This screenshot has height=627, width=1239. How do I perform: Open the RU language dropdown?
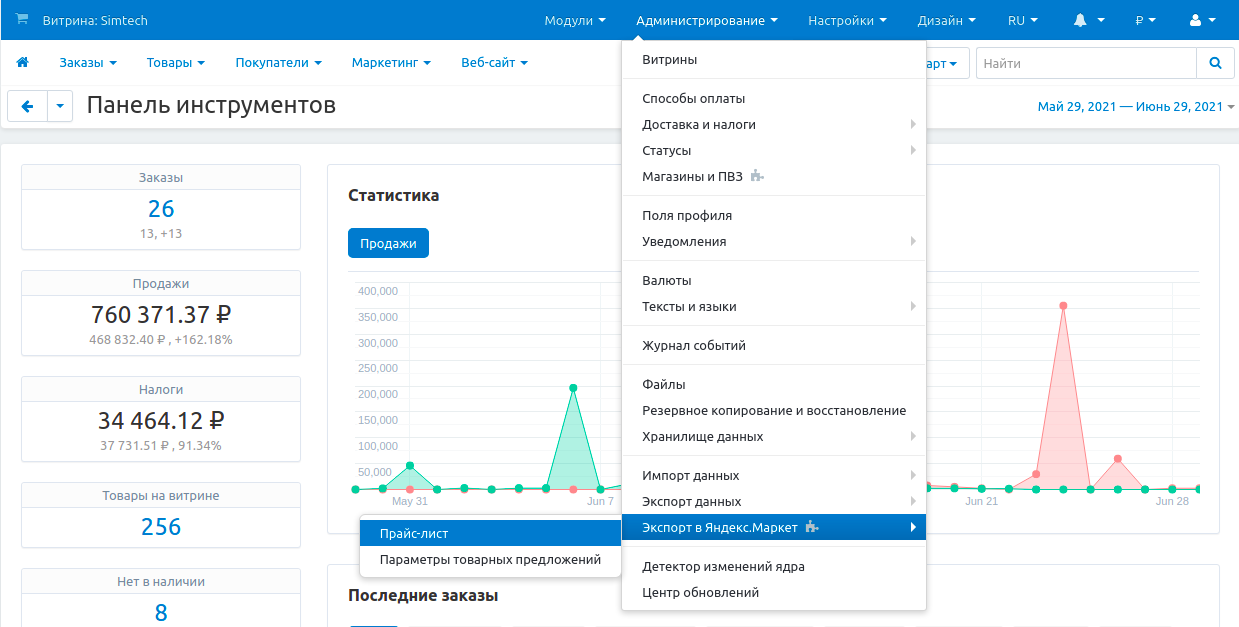point(1022,20)
